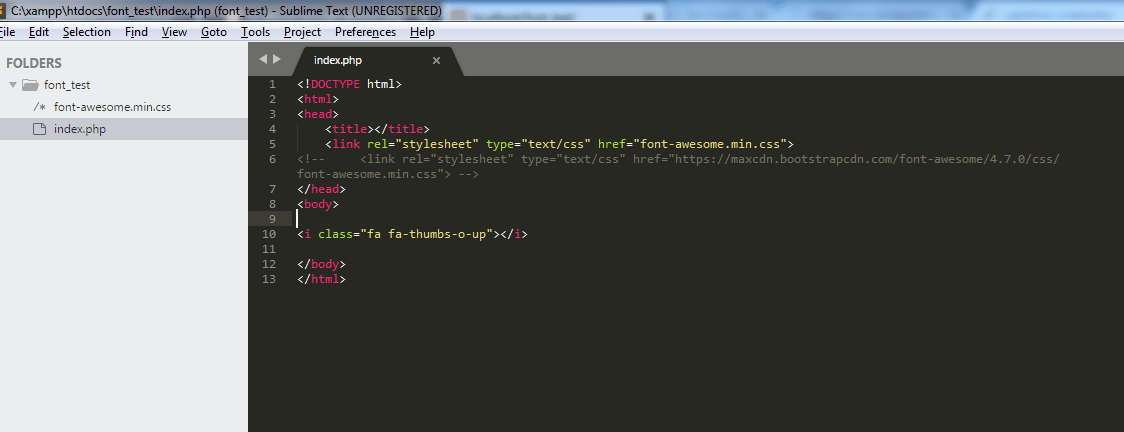Image resolution: width=1124 pixels, height=432 pixels.
Task: Click line number 10 in gutter
Action: point(269,234)
